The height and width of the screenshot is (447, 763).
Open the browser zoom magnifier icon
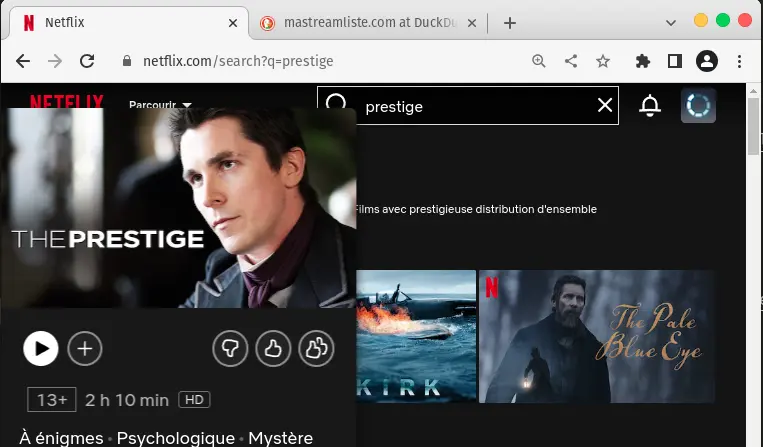[x=539, y=61]
